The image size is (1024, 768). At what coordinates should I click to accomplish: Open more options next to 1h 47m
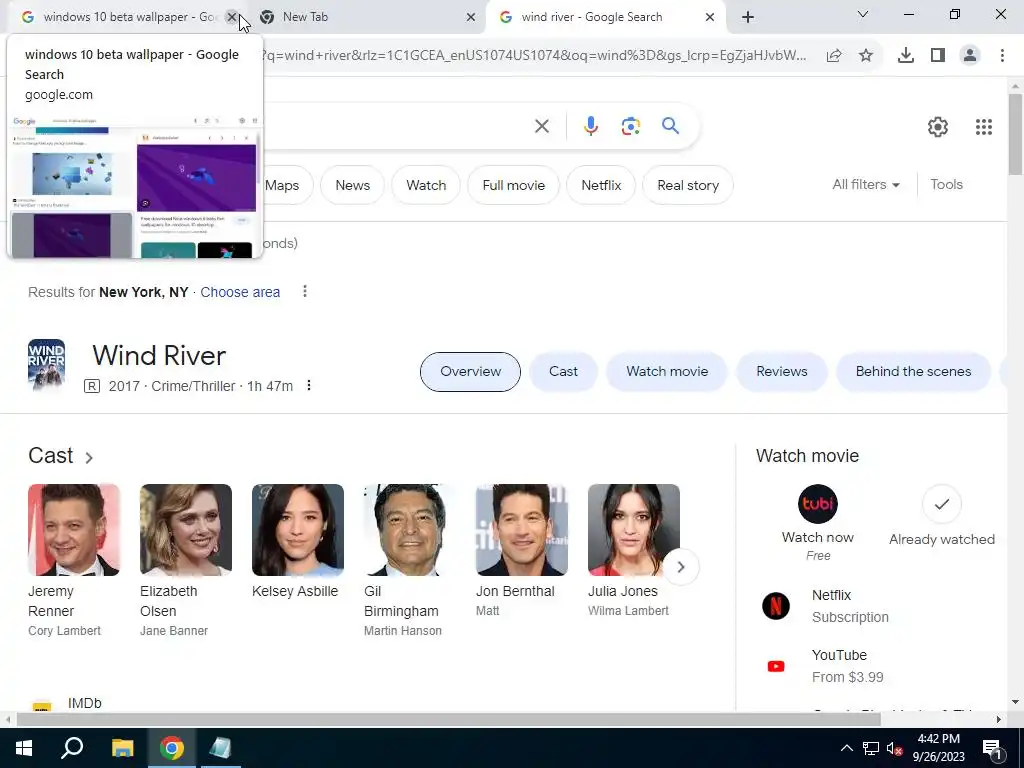[309, 386]
